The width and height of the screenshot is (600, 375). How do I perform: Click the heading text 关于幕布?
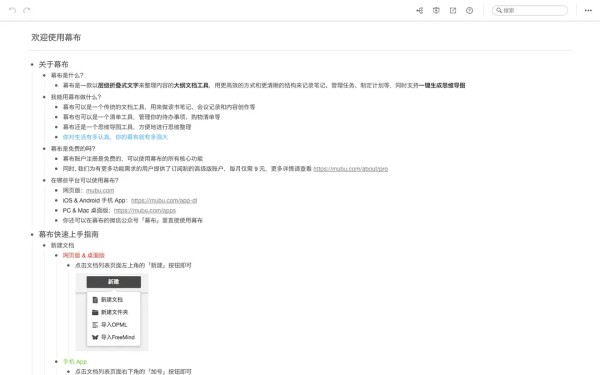coord(54,64)
